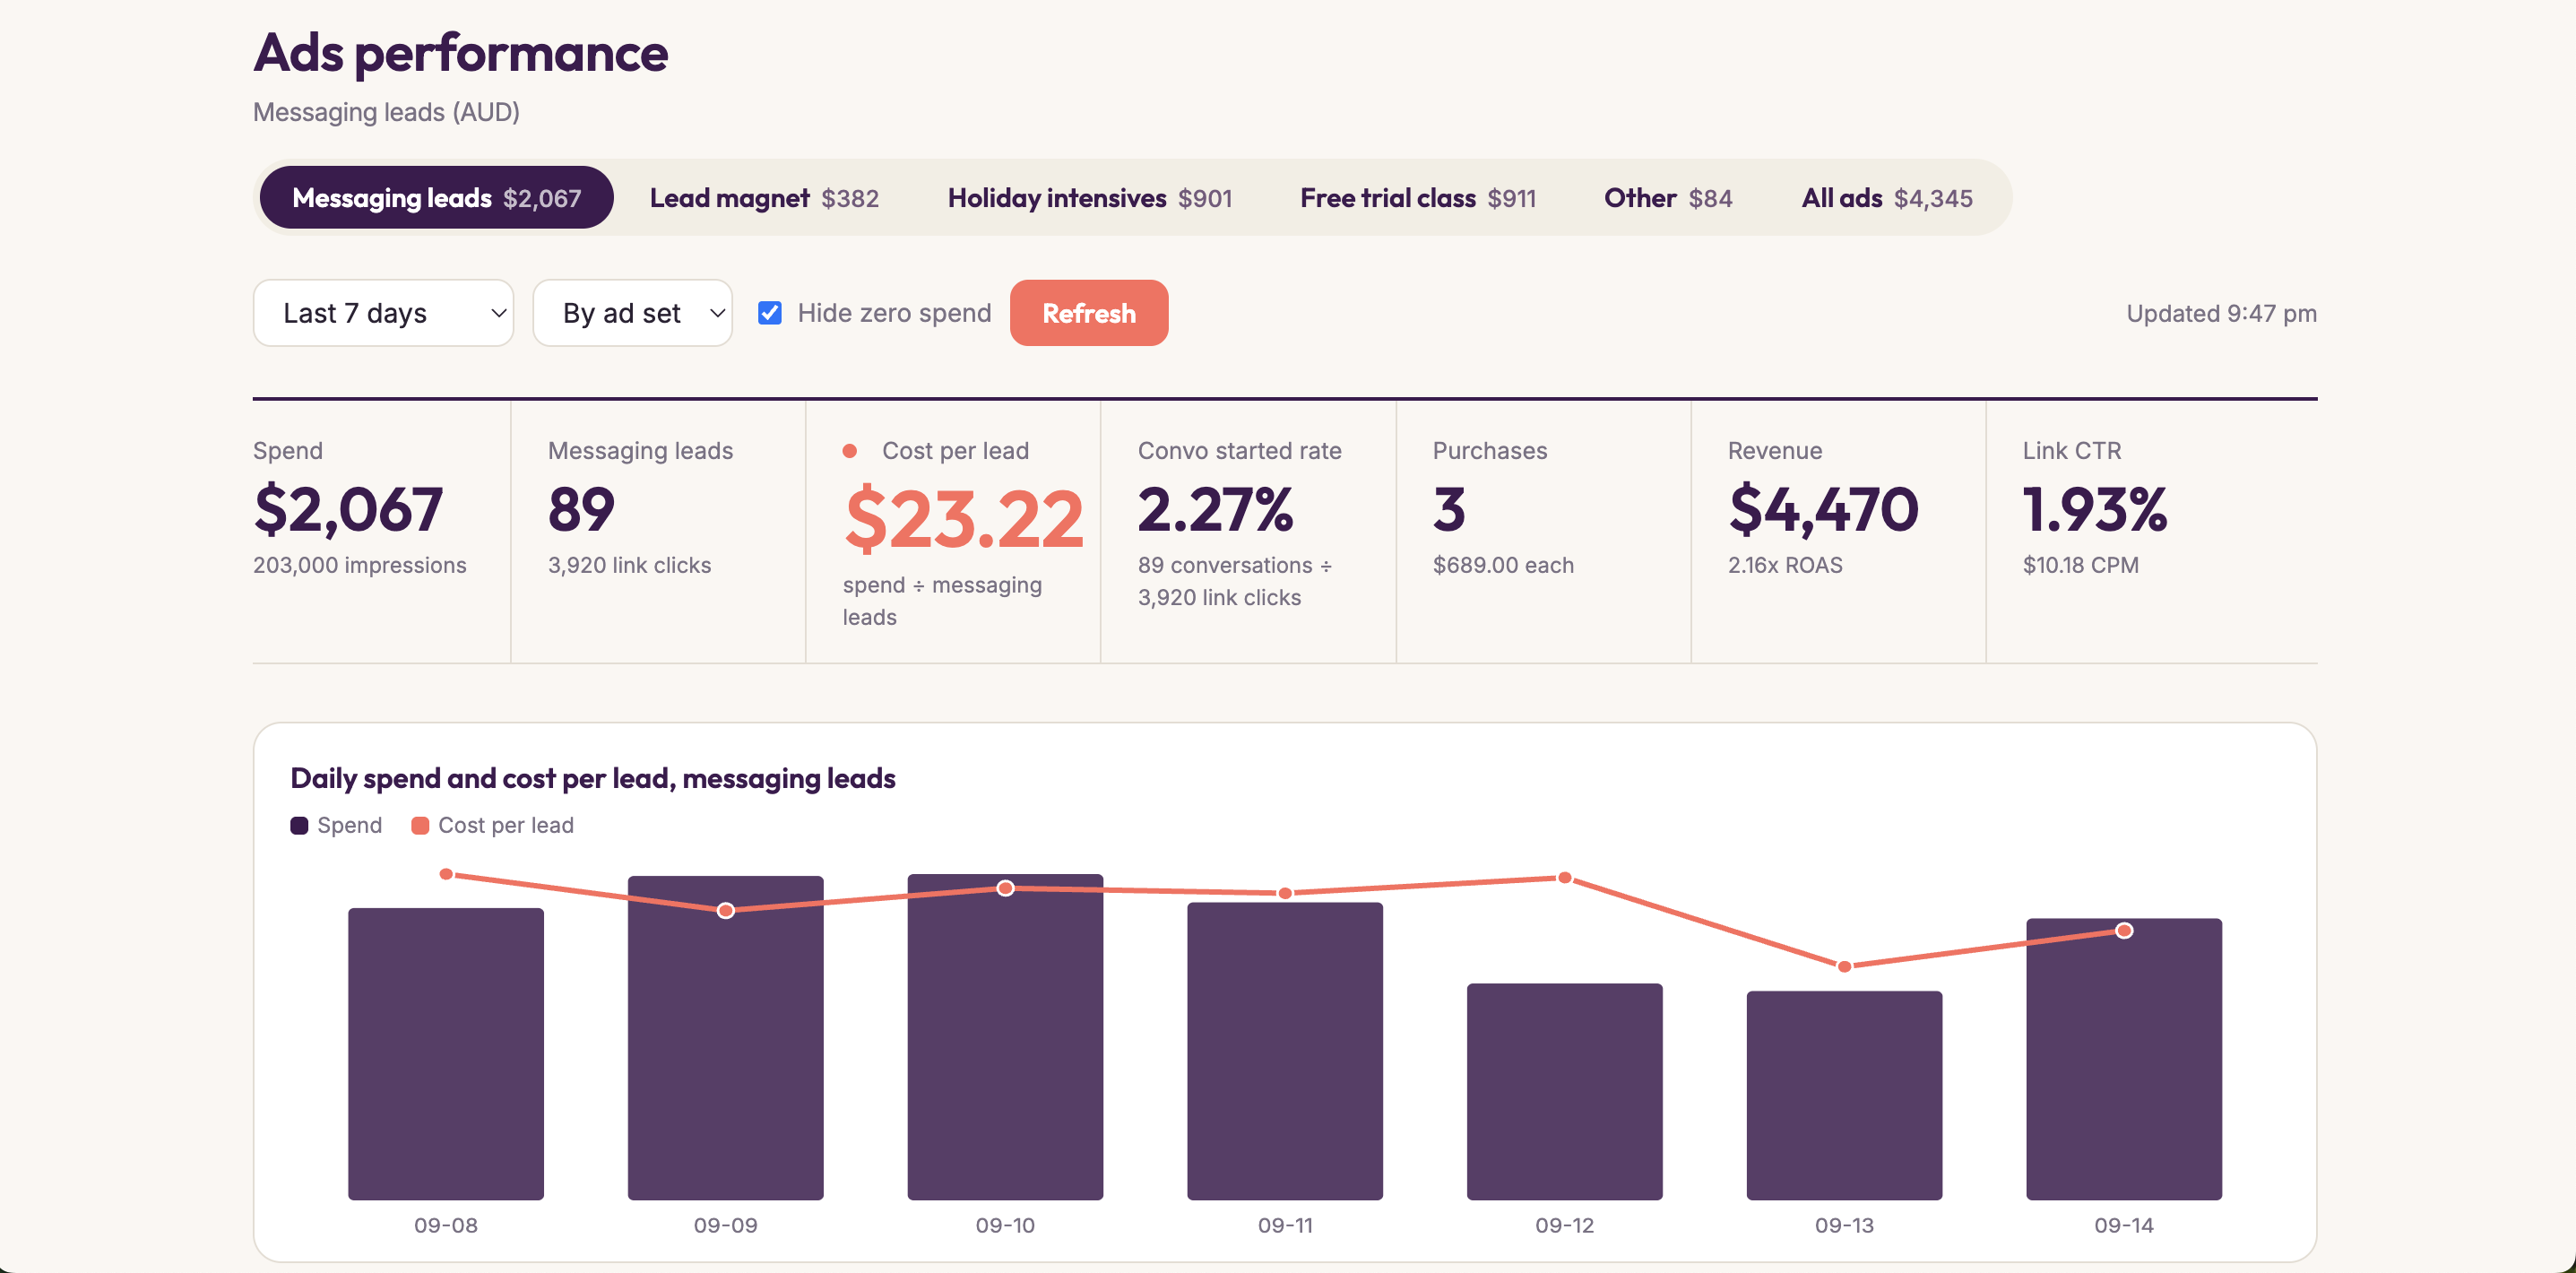The image size is (2576, 1273).
Task: Expand the By ad set grouping dropdown
Action: point(632,313)
